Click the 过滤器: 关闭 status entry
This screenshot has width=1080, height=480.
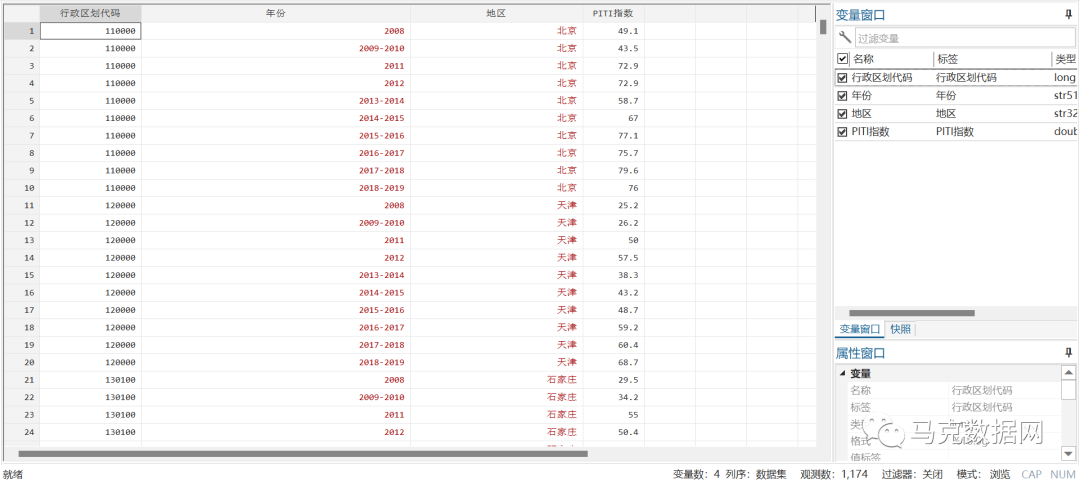tap(912, 474)
